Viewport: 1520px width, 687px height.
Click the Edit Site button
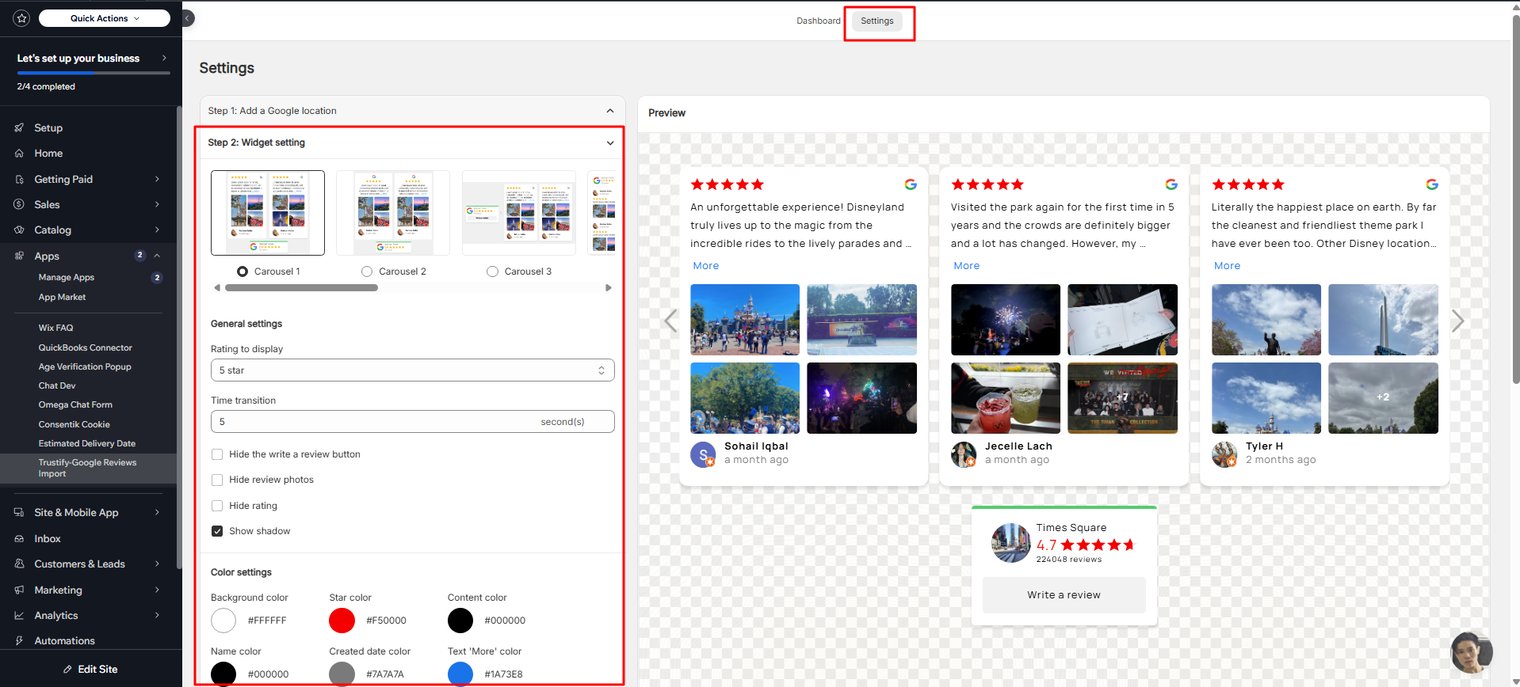[x=90, y=669]
